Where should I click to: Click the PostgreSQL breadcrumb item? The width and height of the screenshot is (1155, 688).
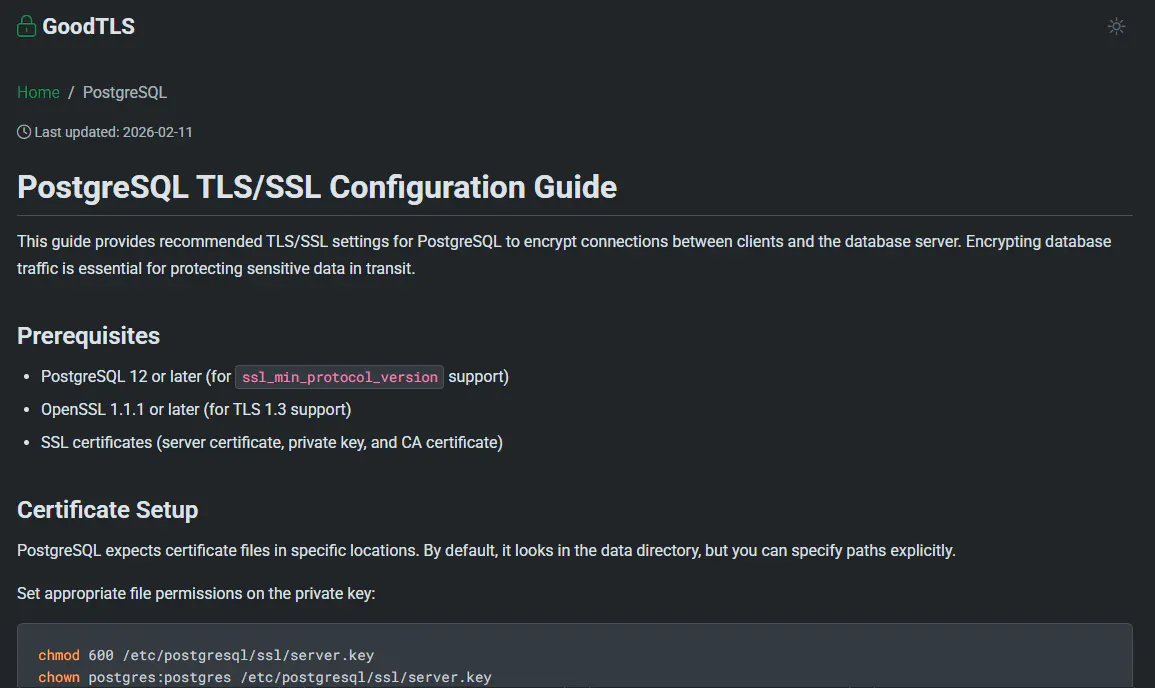[124, 92]
